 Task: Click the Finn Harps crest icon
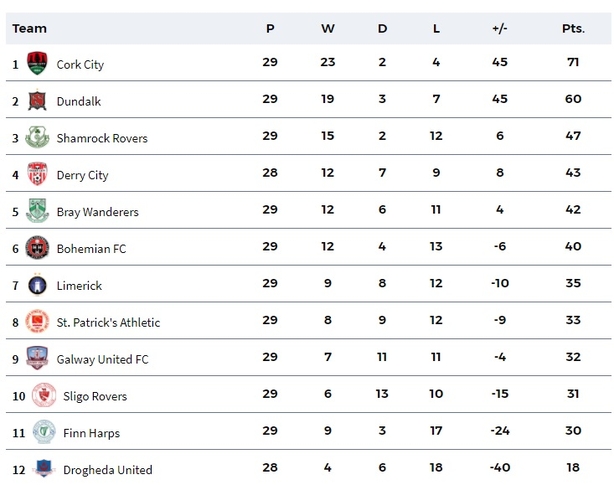(44, 432)
